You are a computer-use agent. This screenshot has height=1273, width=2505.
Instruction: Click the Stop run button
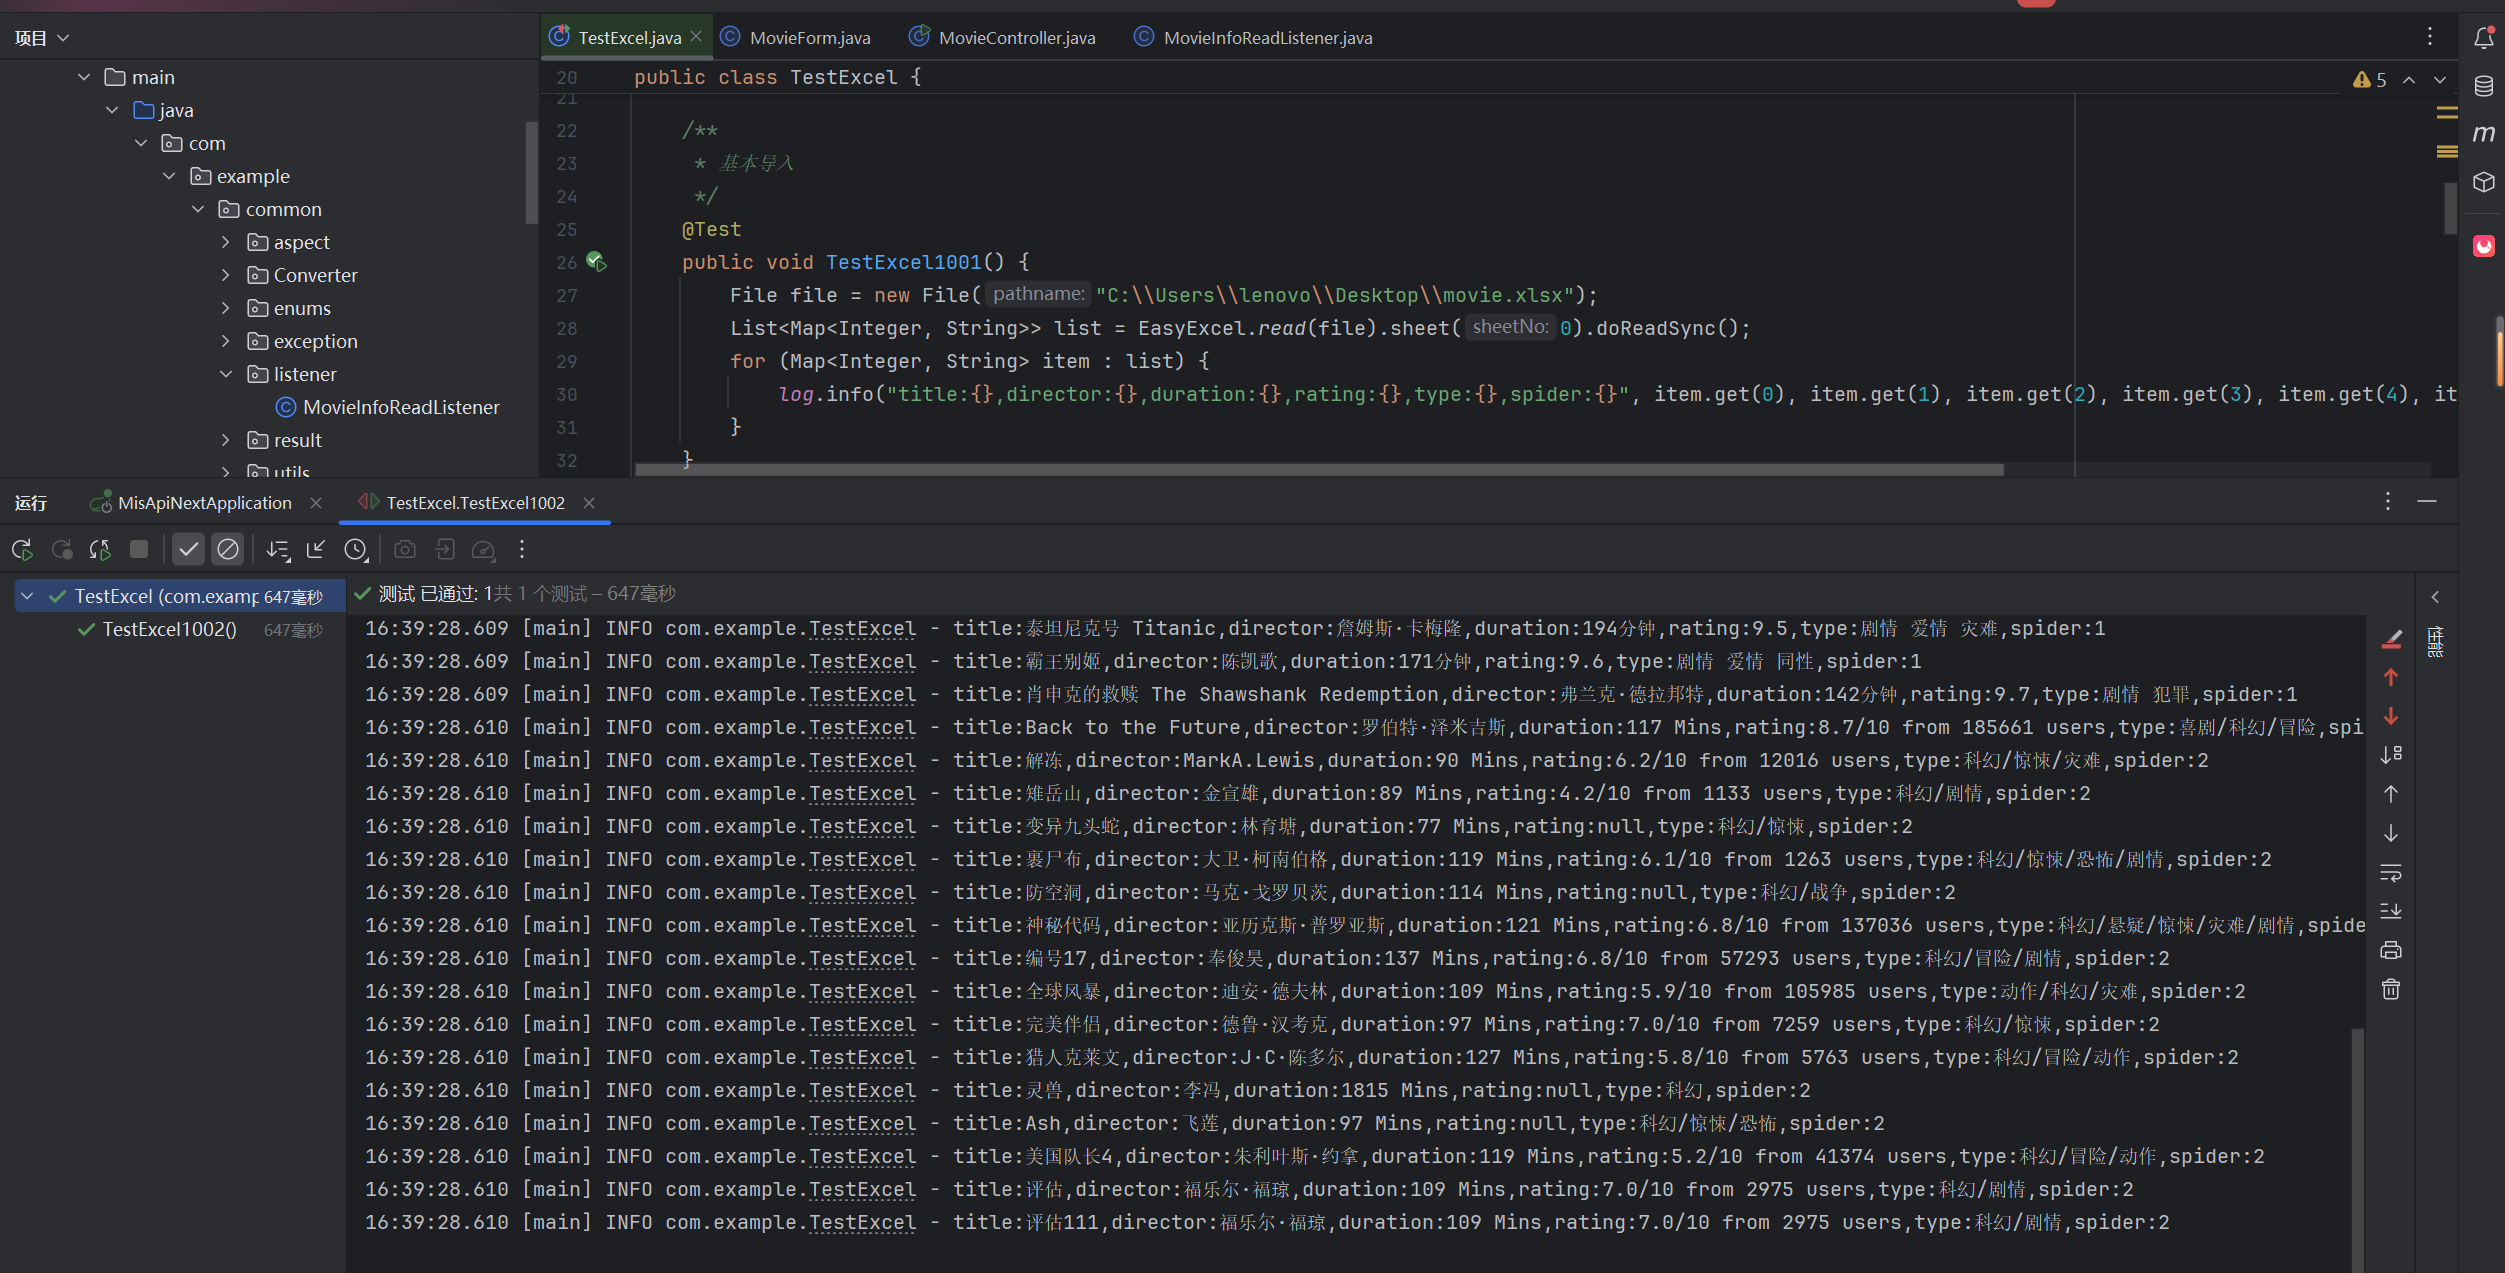click(x=139, y=549)
